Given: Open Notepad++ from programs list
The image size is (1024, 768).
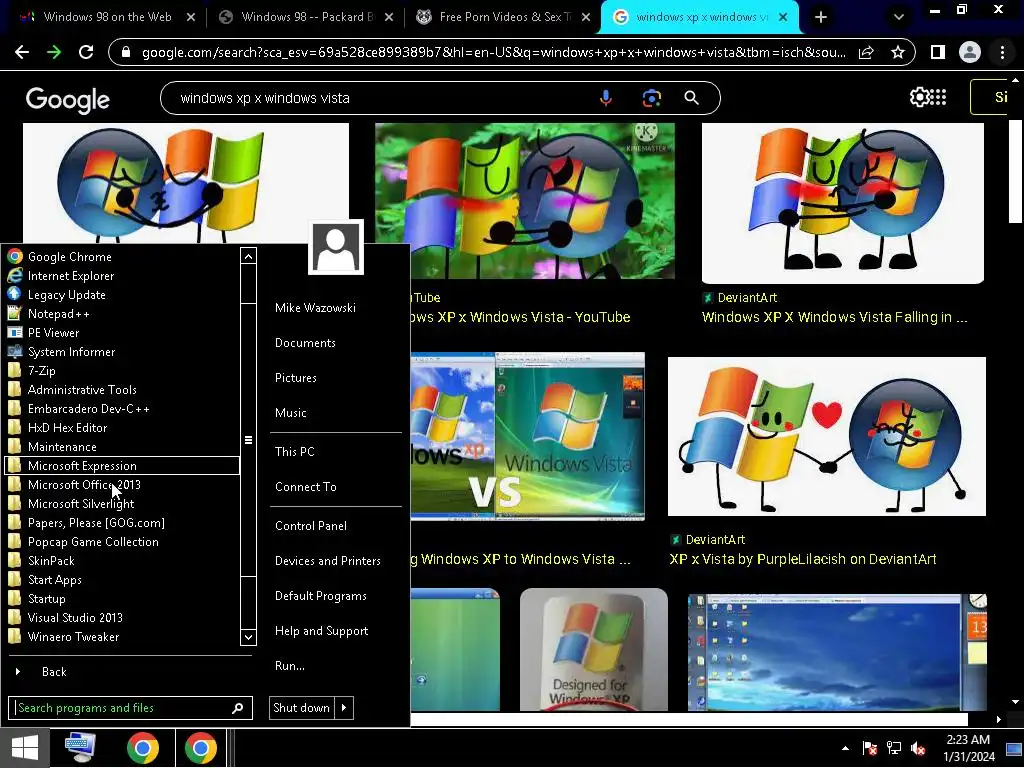Looking at the screenshot, I should tap(123, 313).
